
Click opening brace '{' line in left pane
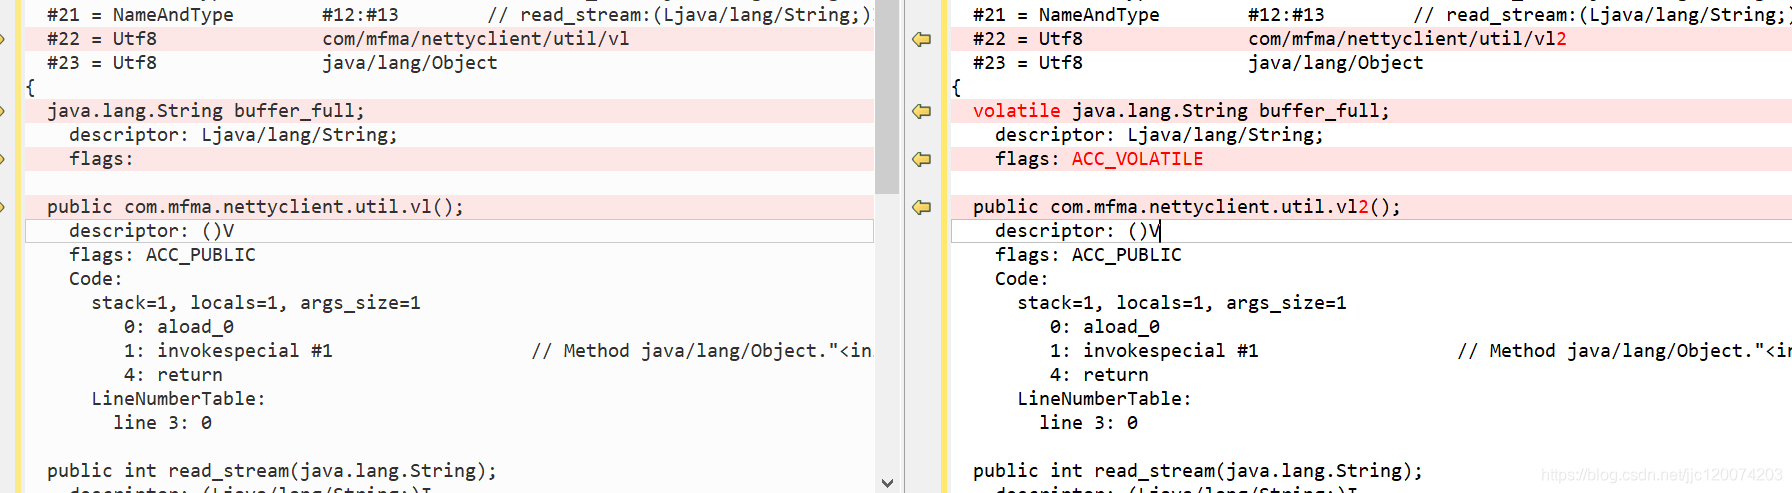pos(30,87)
